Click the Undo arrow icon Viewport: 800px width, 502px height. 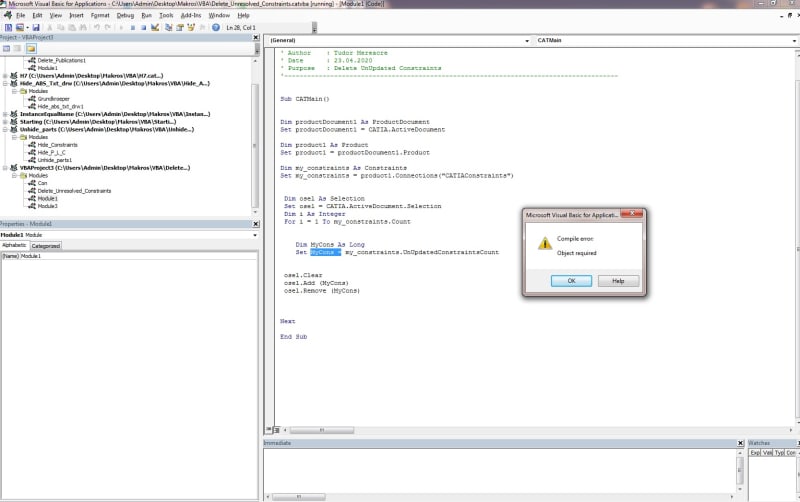pos(96,28)
